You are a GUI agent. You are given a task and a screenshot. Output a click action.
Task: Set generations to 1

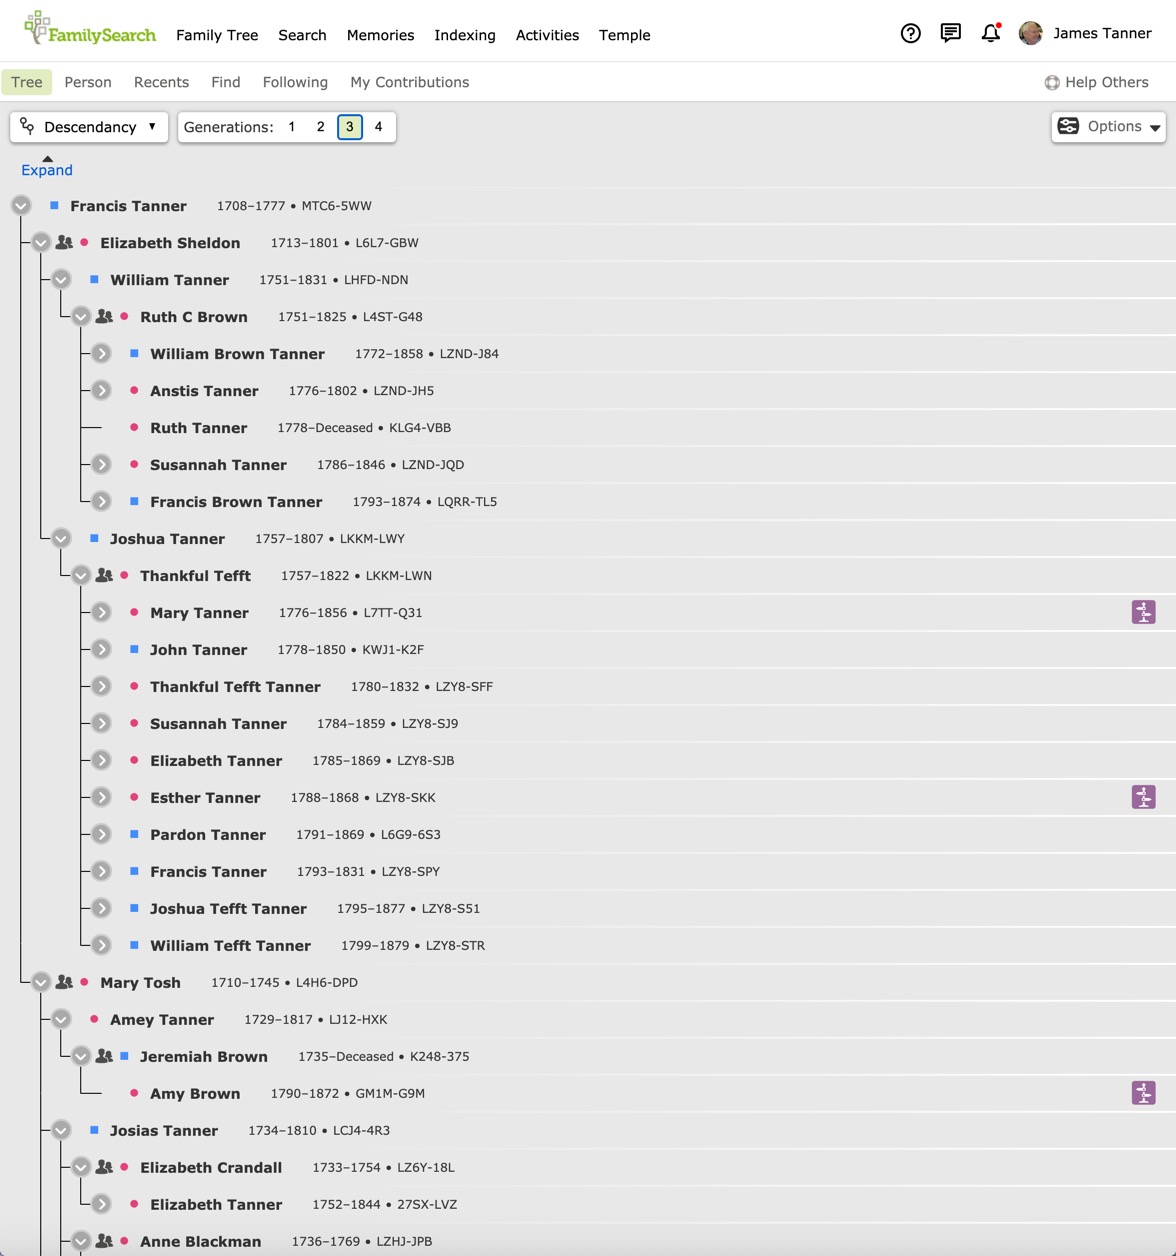[292, 127]
